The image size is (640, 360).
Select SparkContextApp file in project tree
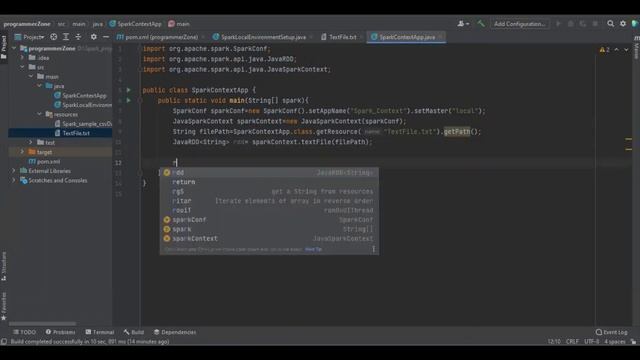point(80,96)
